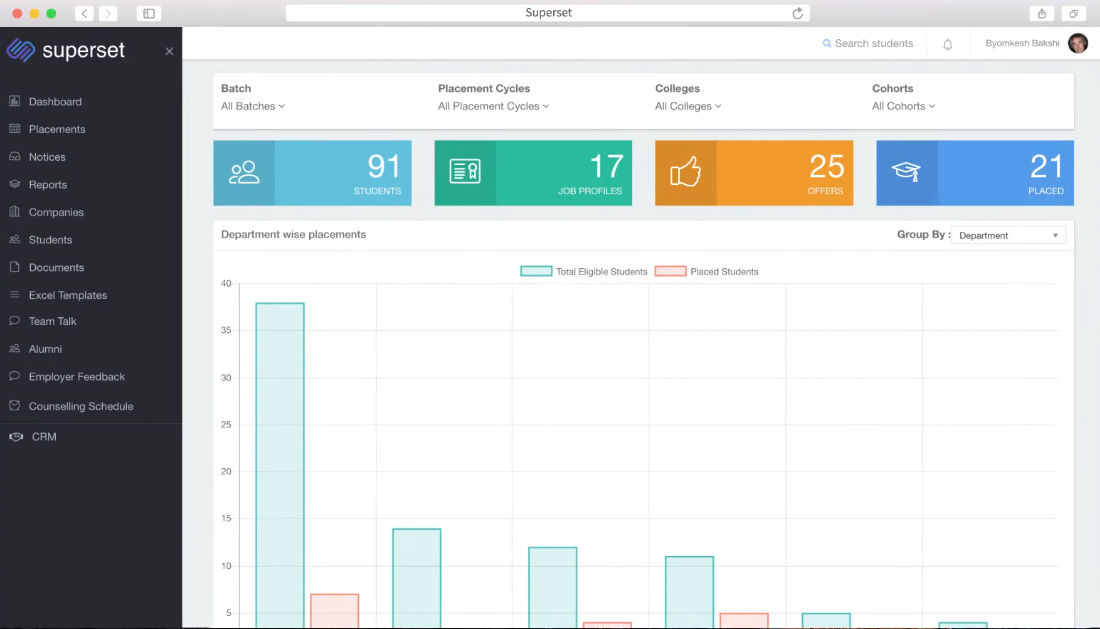Click the 25 Offers stat card

click(x=754, y=173)
